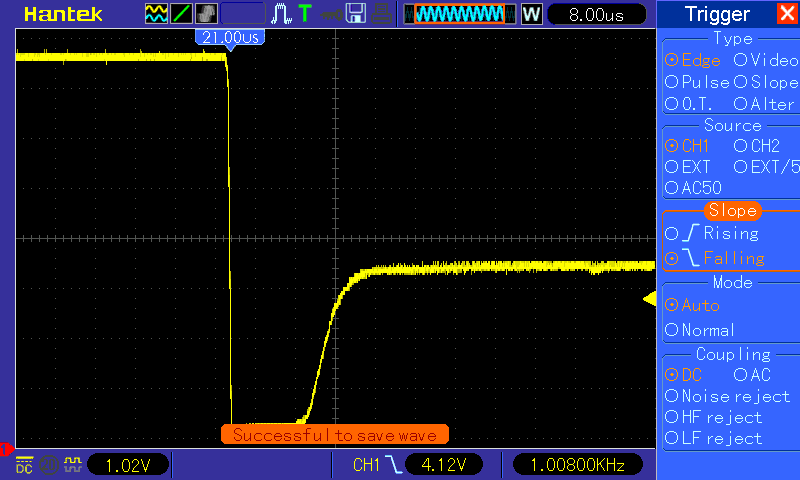Click the bandwidth limit 20 icon
The height and width of the screenshot is (480, 800).
pos(49,465)
